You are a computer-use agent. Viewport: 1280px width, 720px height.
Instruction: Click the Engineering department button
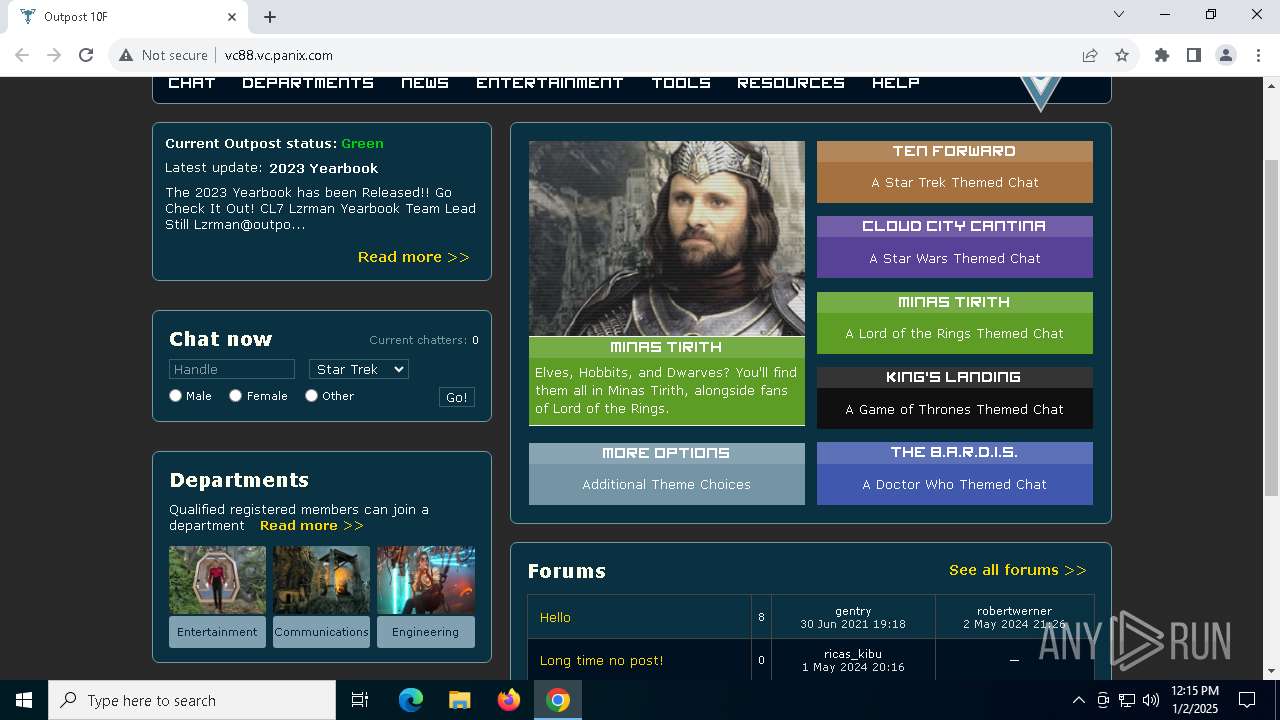click(x=426, y=632)
